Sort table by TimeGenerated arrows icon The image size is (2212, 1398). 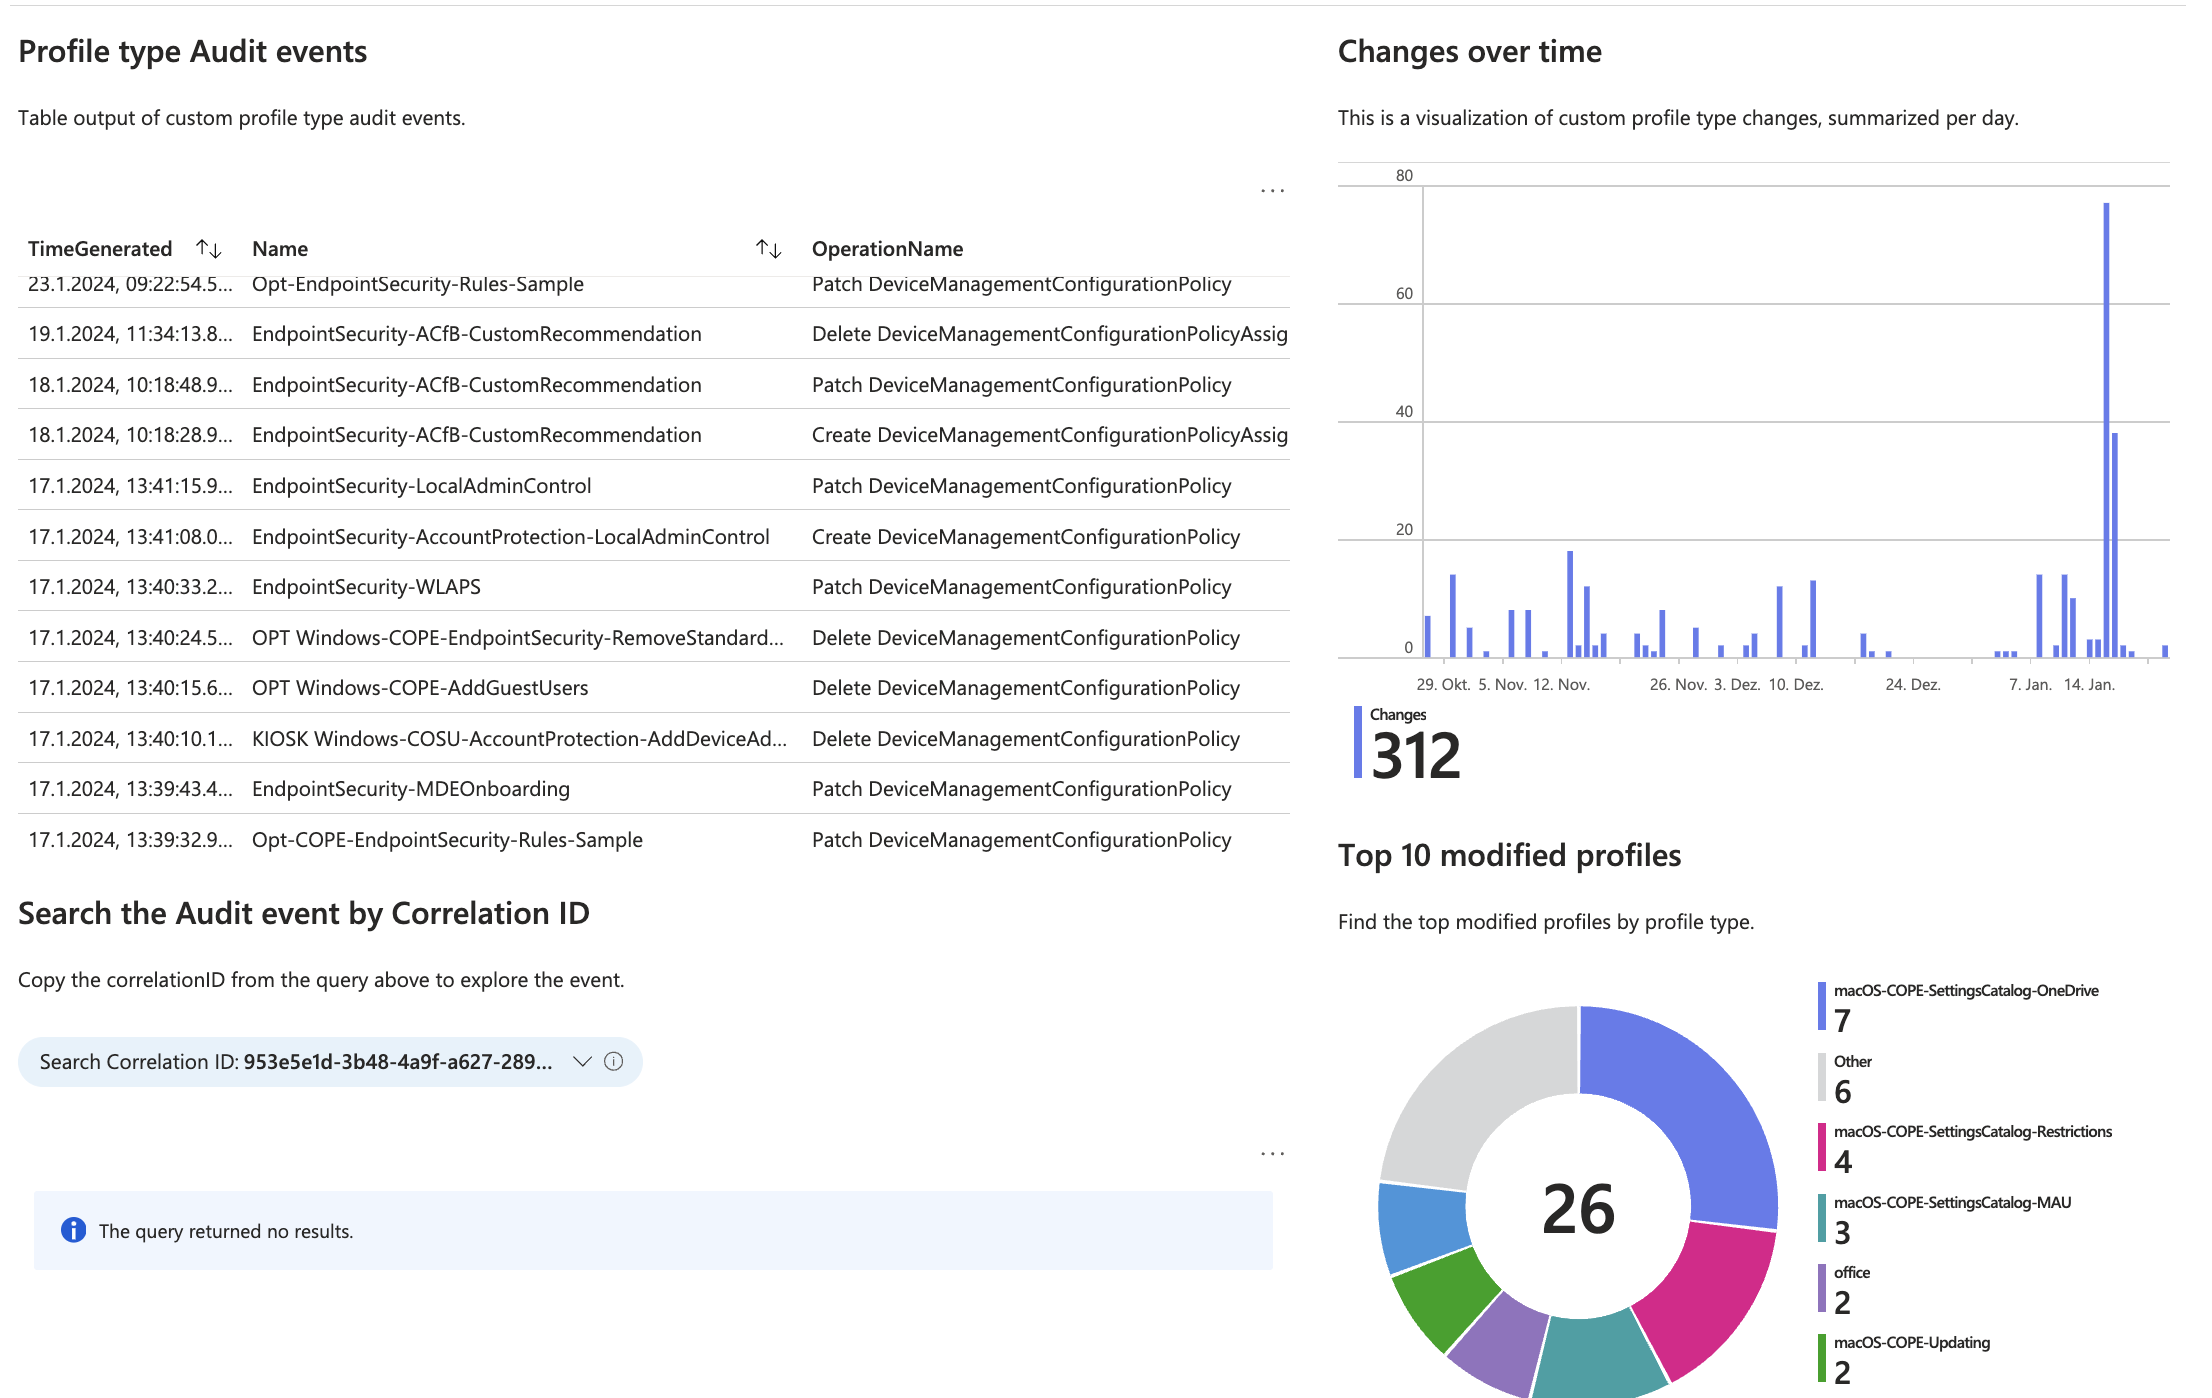pos(208,248)
